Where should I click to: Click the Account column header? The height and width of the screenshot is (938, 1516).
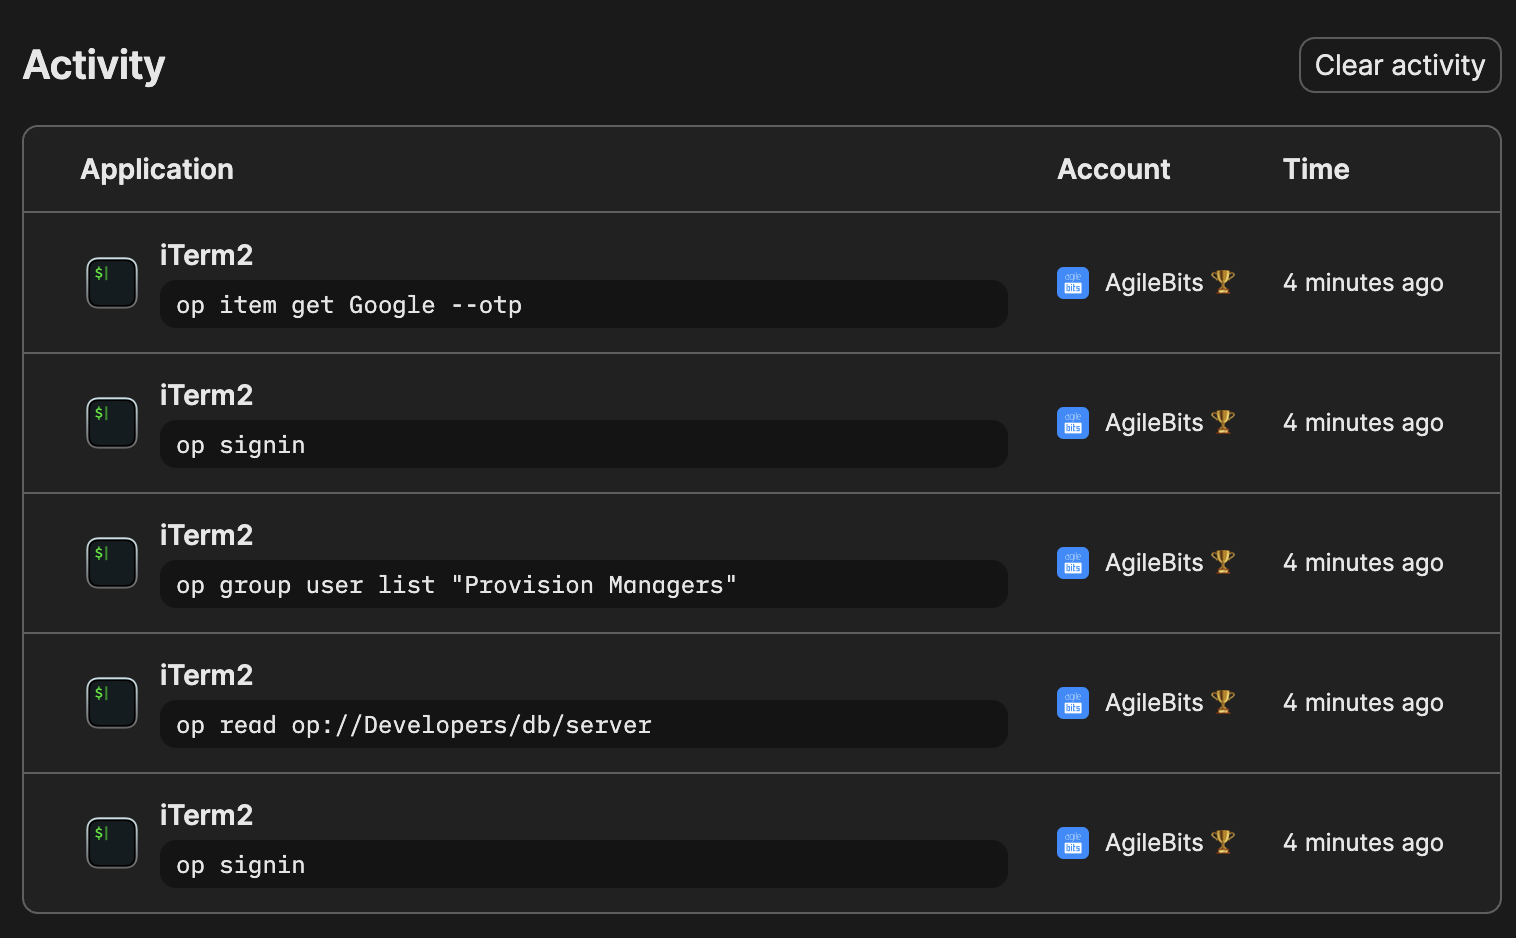[x=1114, y=169]
